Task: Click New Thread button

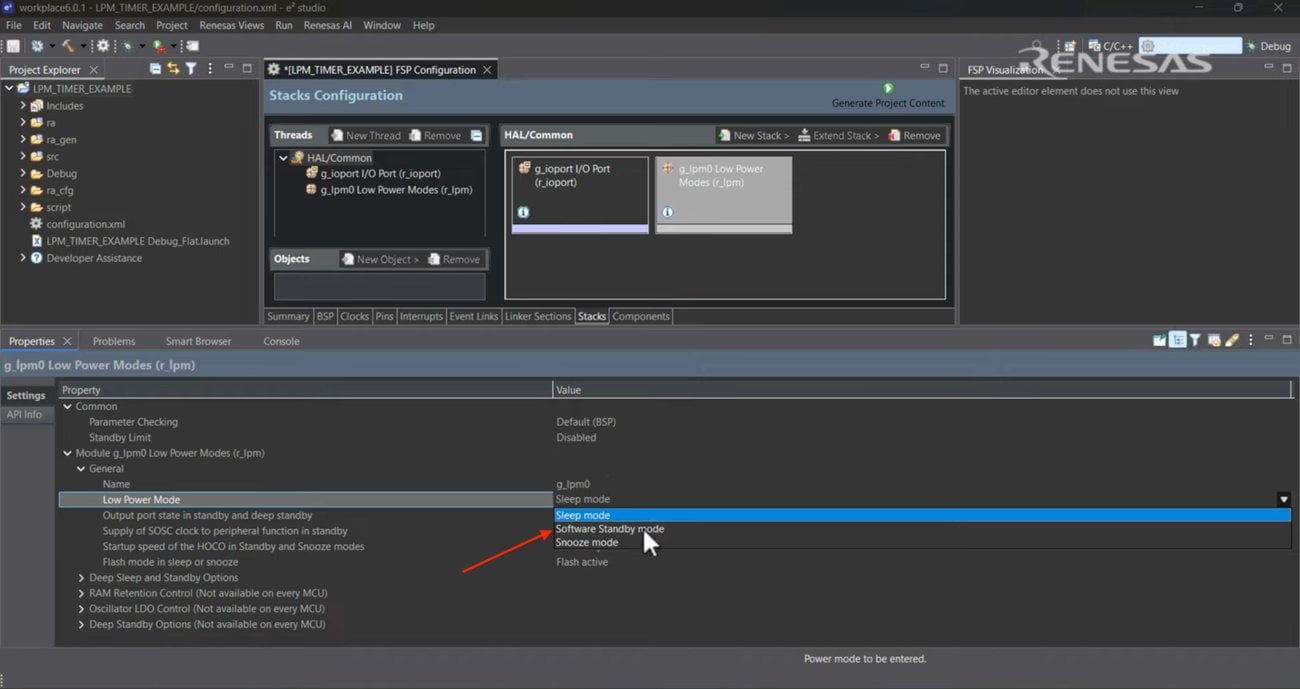Action: (366, 135)
